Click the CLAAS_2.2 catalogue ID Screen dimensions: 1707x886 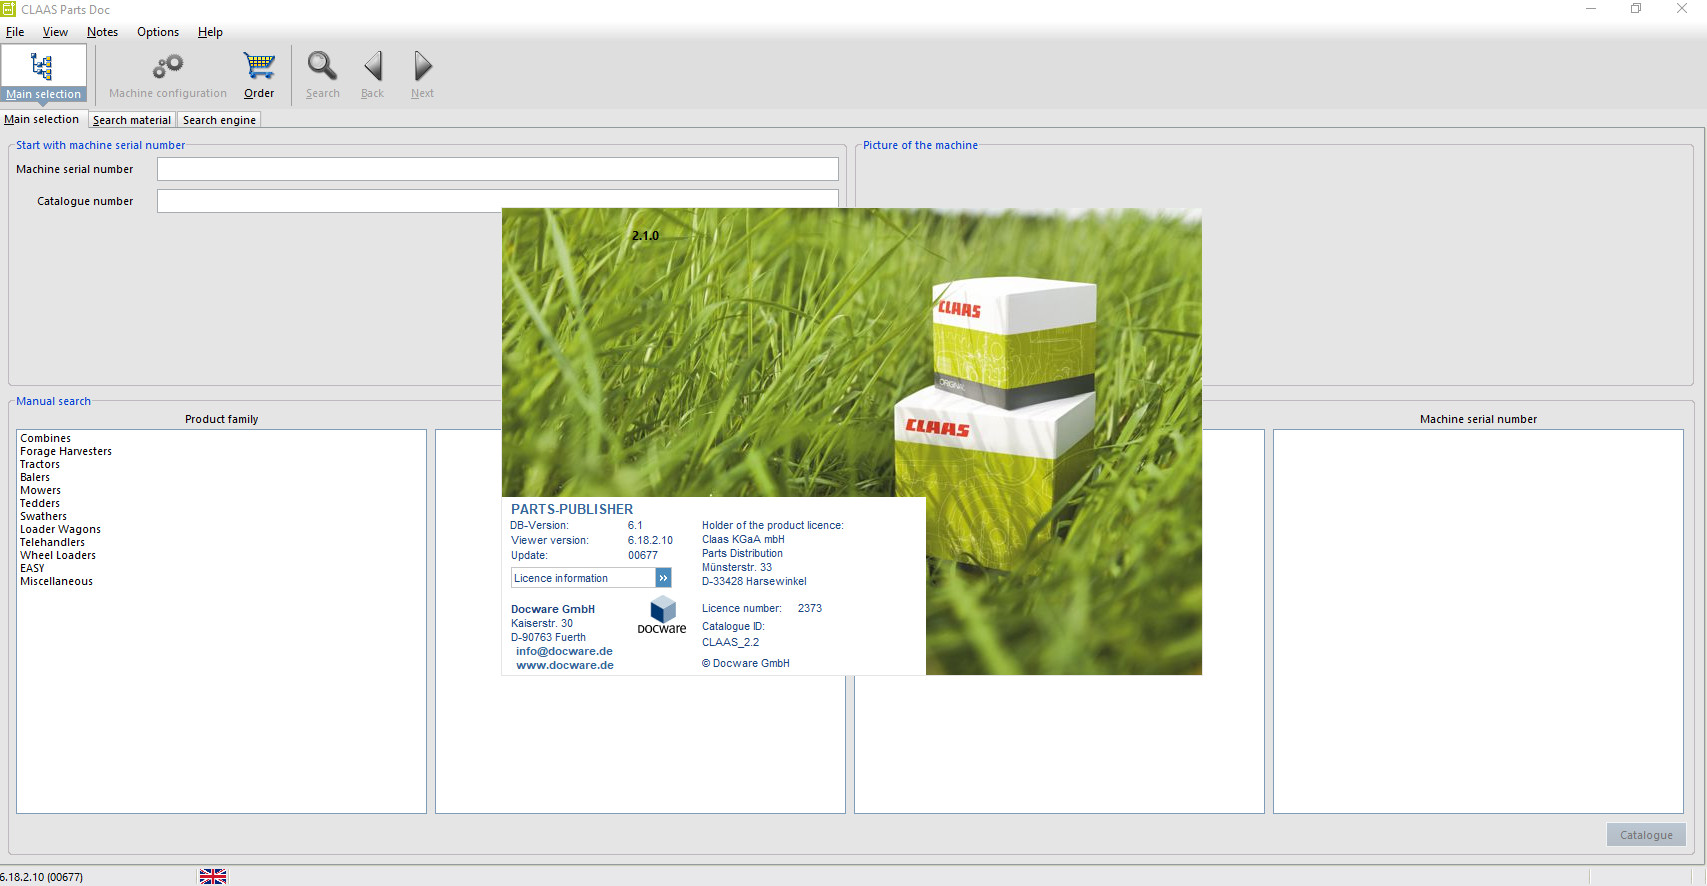coord(730,642)
